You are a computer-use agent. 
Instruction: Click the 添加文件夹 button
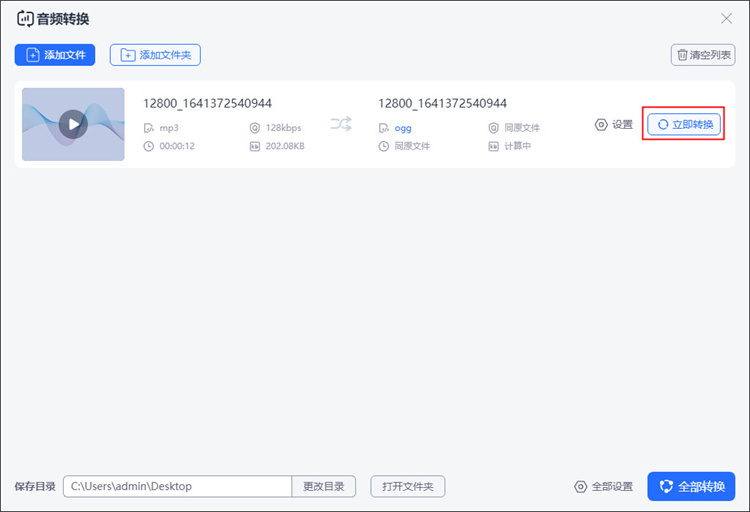(155, 55)
